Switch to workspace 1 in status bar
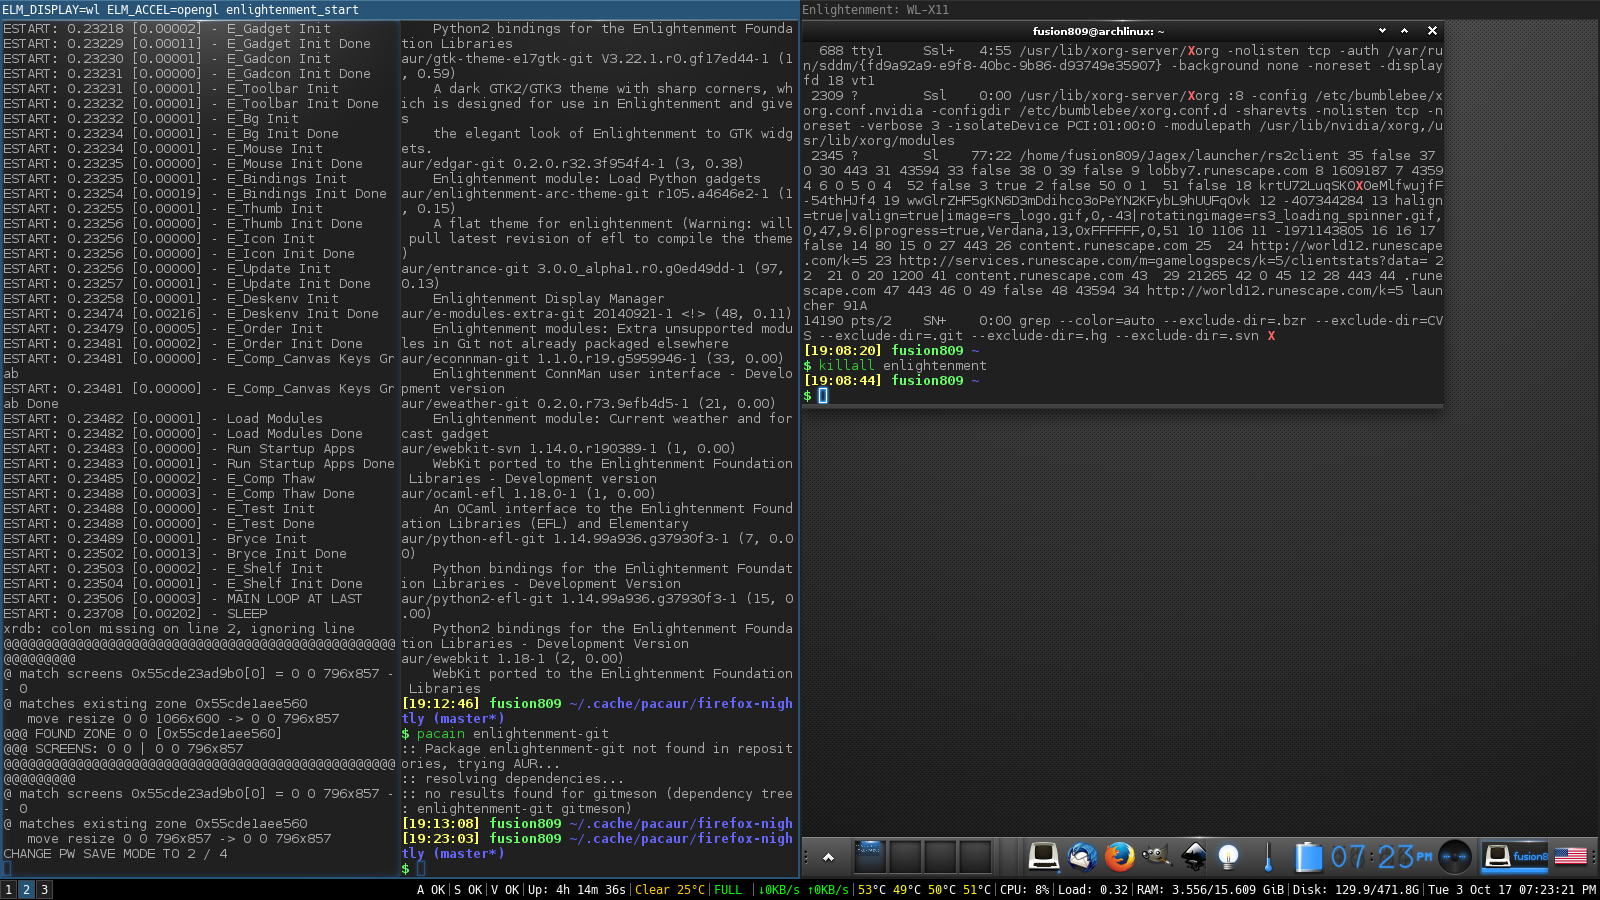1600x900 pixels. point(9,889)
